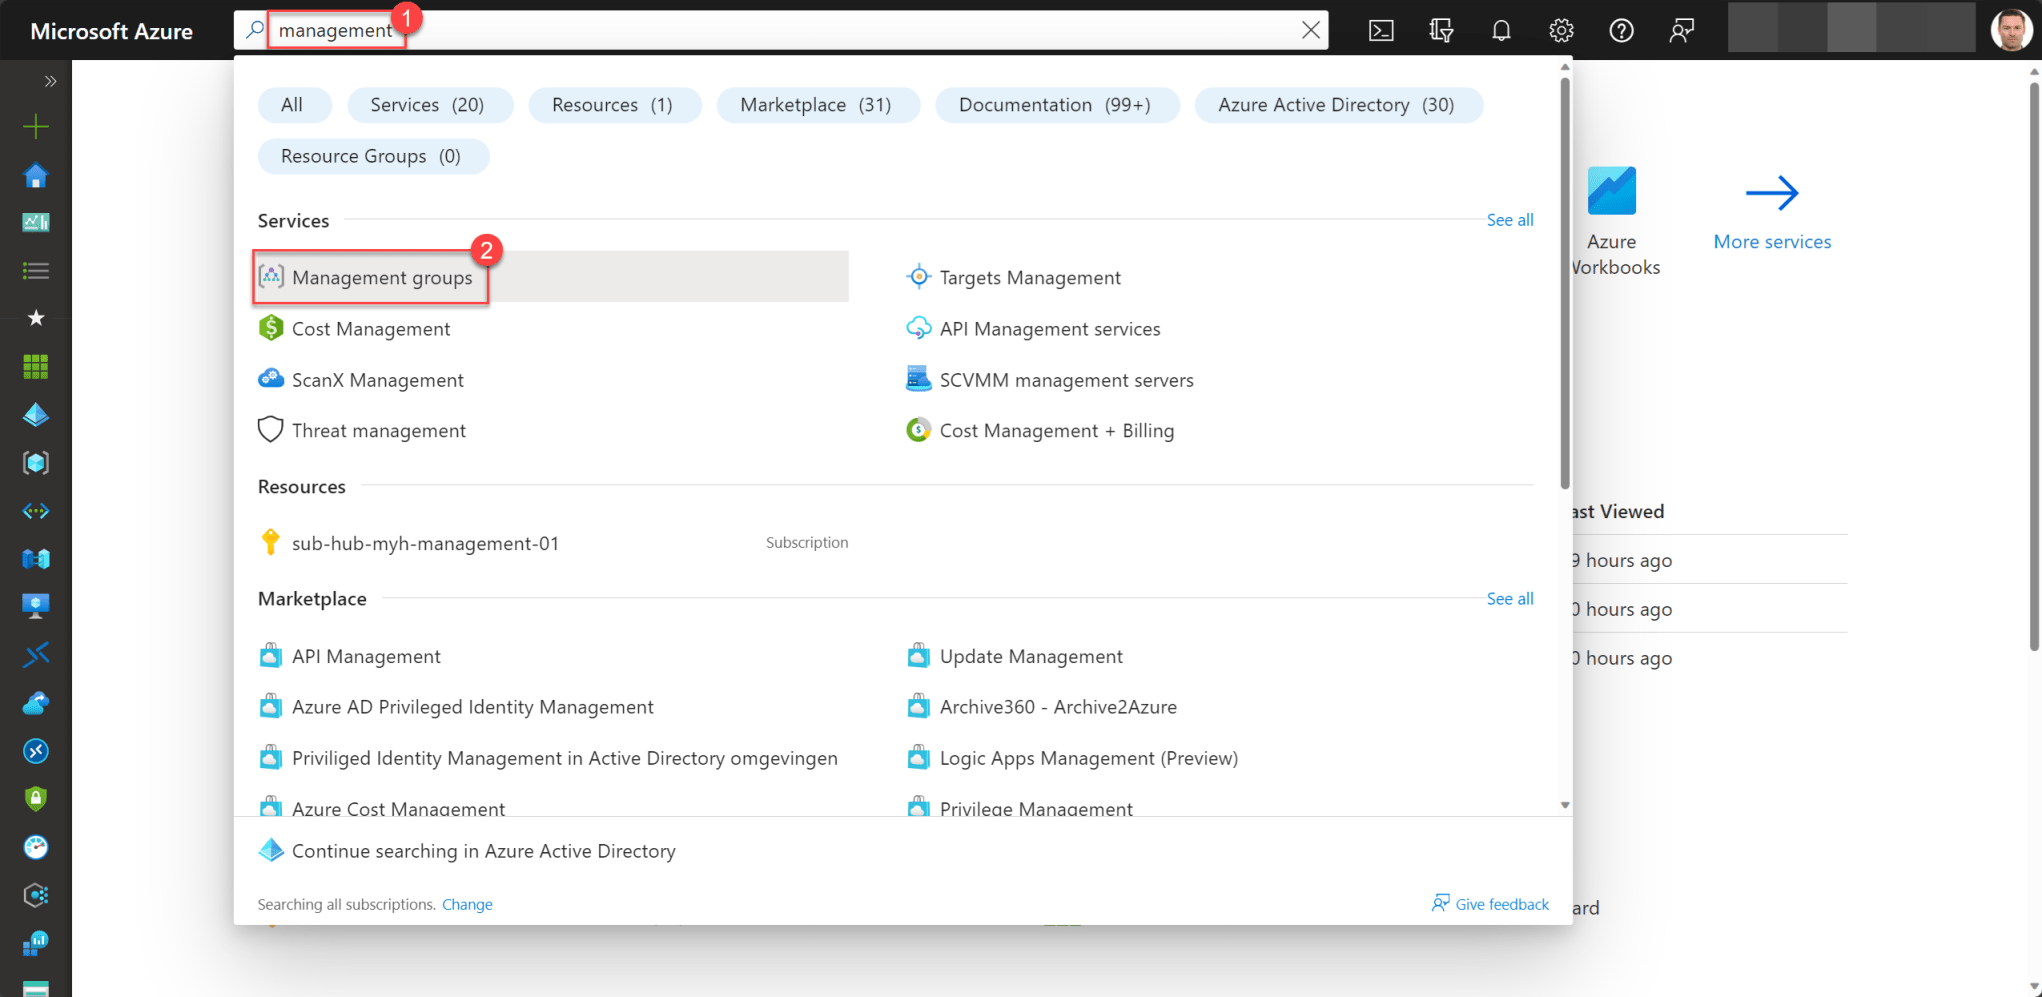
Task: Open the portal settings gear
Action: pyautogui.click(x=1561, y=30)
